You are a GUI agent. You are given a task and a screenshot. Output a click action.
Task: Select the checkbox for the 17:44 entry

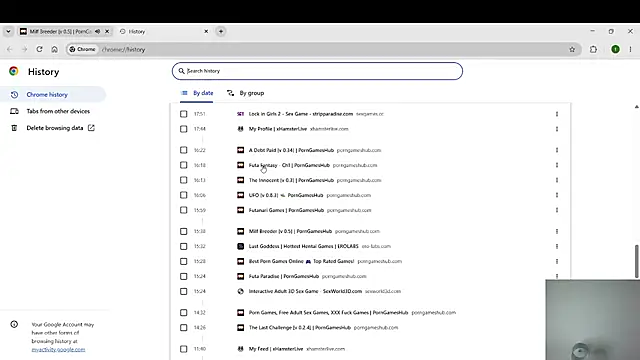[x=184, y=129]
